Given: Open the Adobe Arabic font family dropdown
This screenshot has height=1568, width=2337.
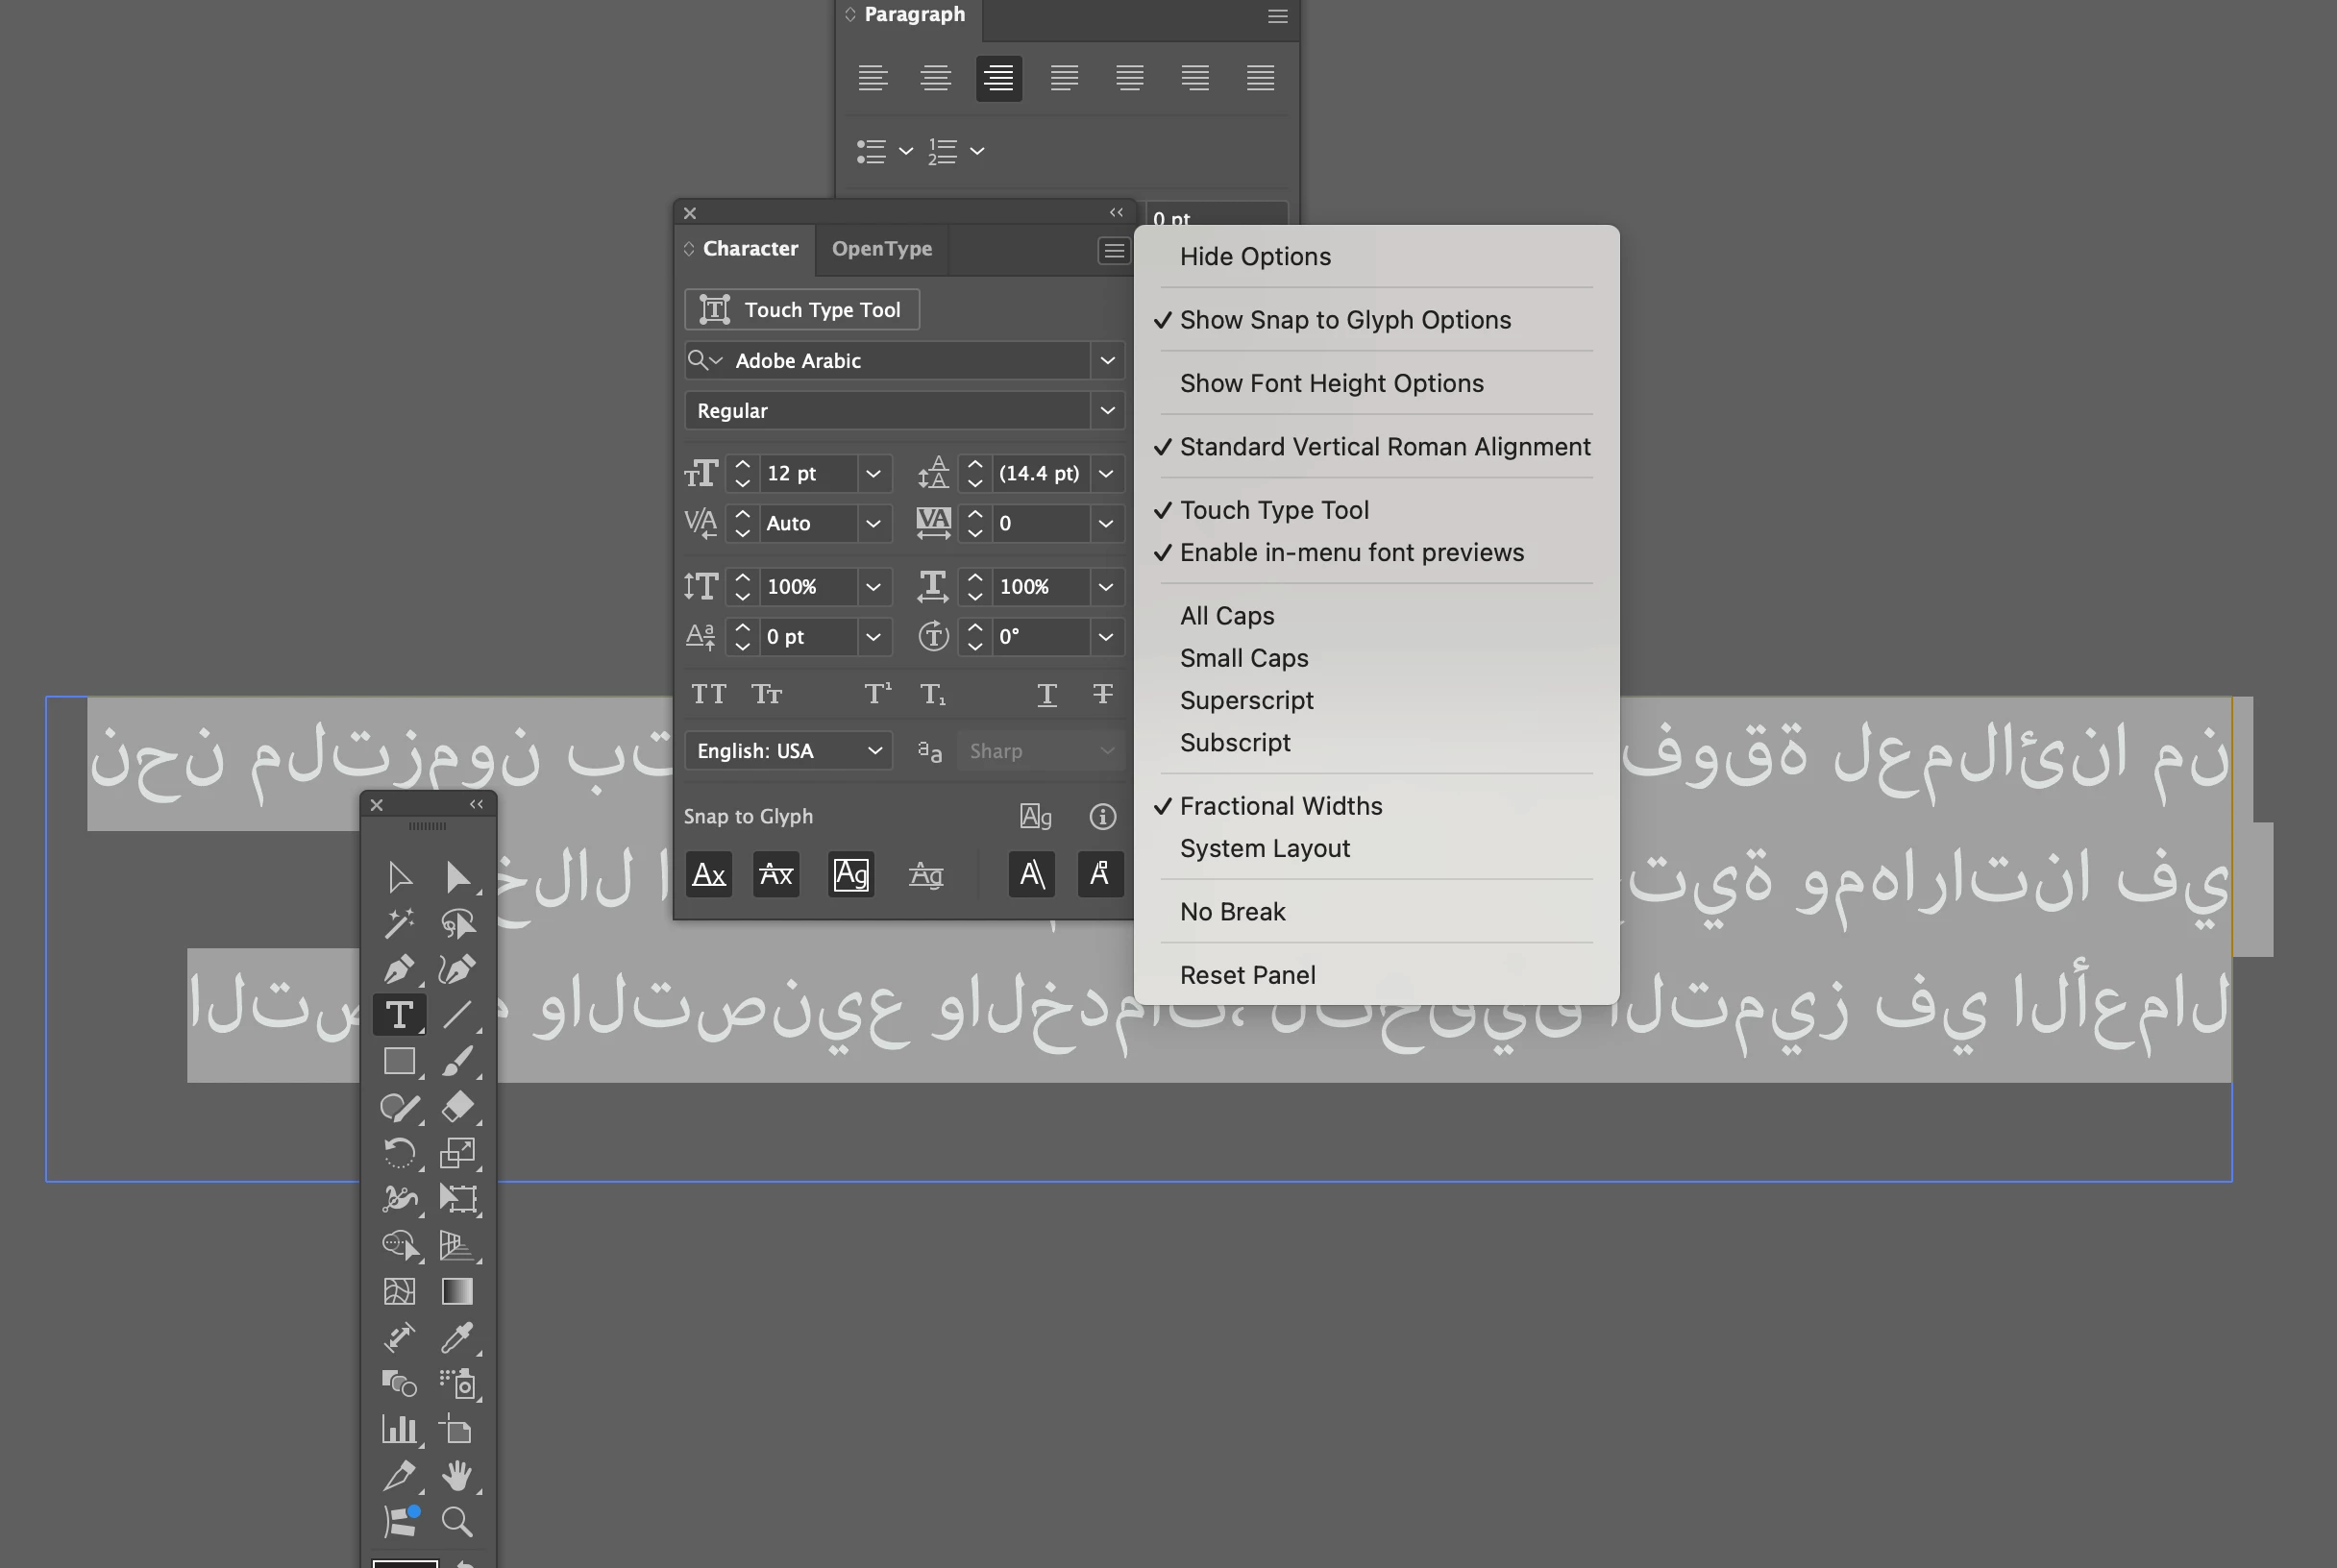Looking at the screenshot, I should [x=1107, y=360].
